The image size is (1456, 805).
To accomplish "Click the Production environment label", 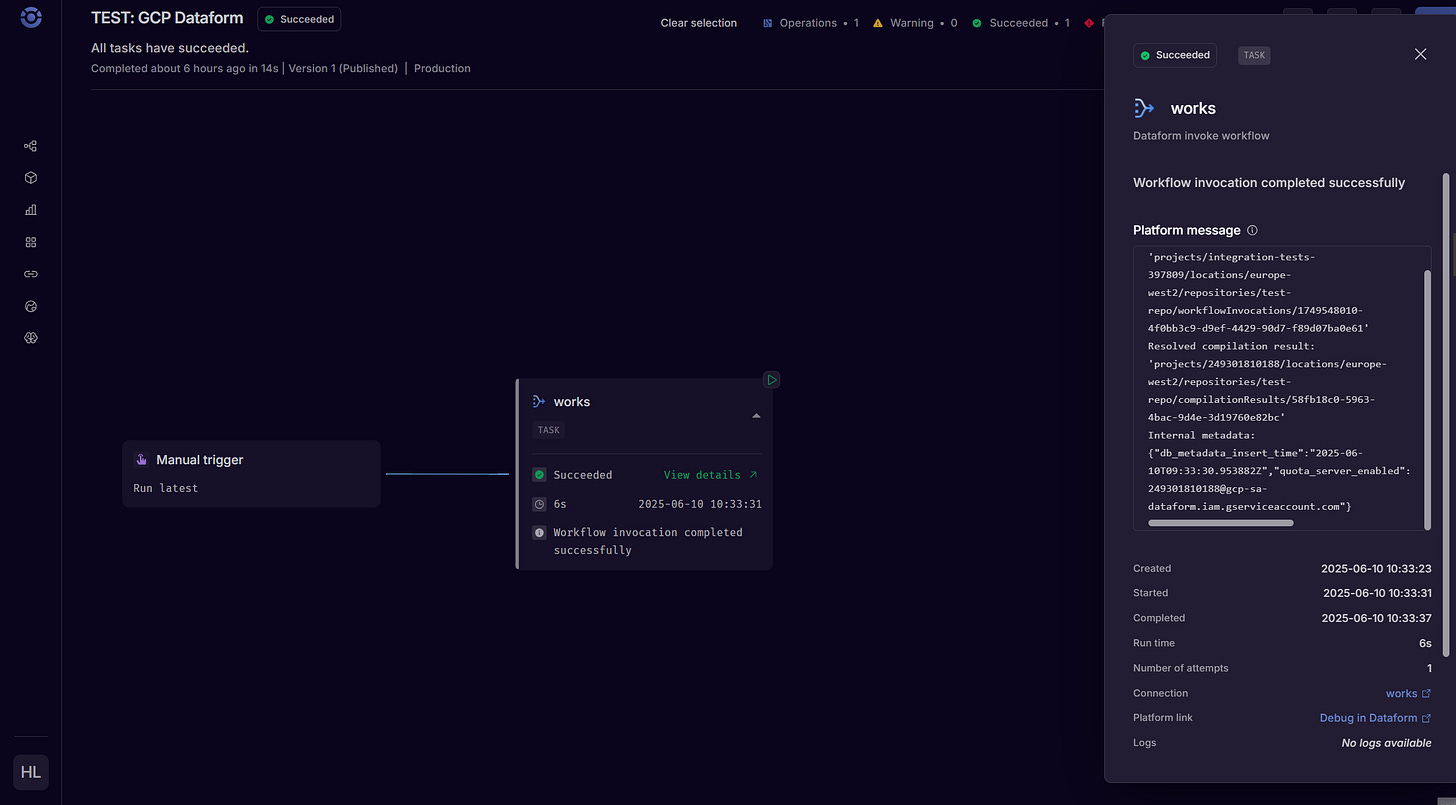I will click(442, 69).
